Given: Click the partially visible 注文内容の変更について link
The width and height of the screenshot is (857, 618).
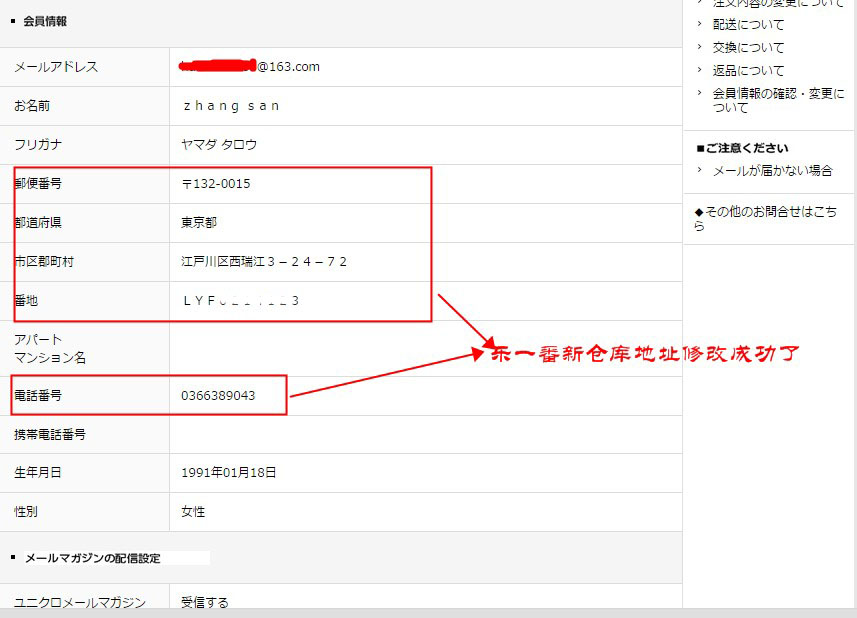Looking at the screenshot, I should pos(777,4).
